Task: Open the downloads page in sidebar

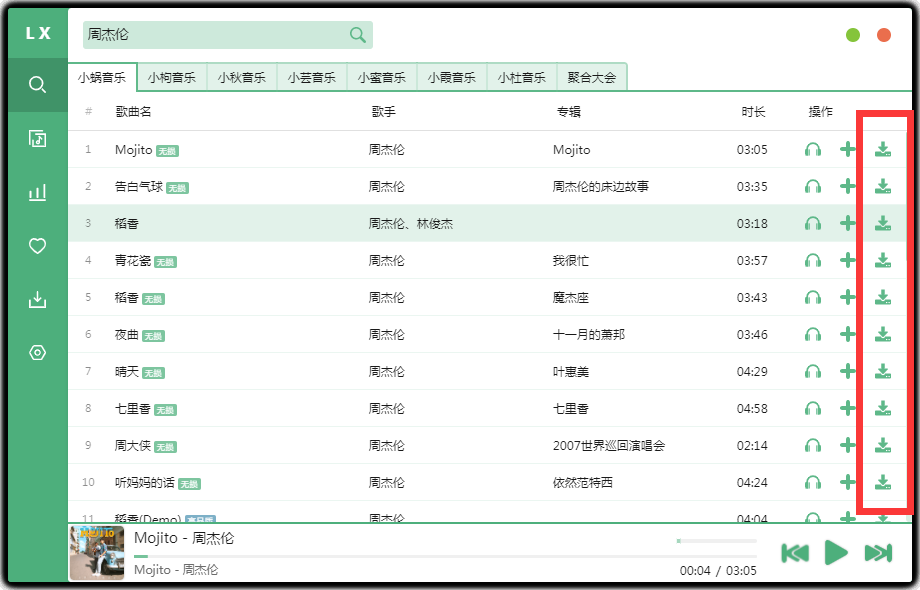Action: point(37,299)
